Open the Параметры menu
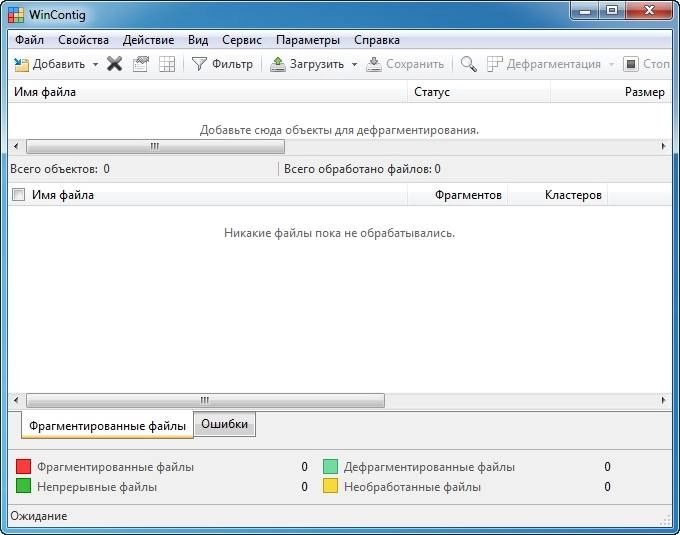 point(307,40)
